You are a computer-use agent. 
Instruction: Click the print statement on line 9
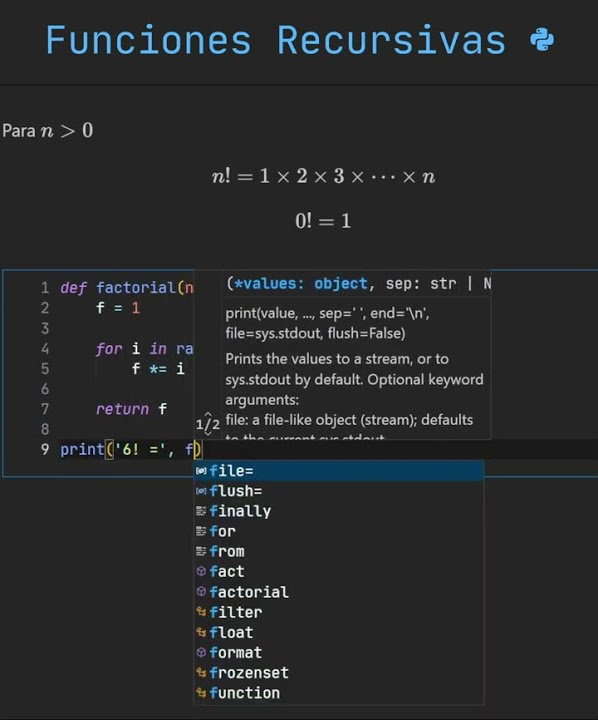click(x=131, y=449)
